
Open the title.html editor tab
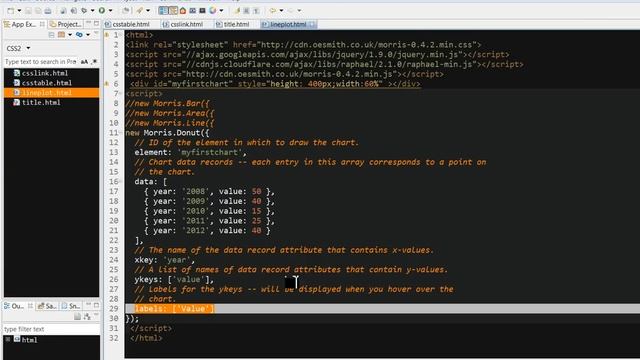click(x=232, y=24)
